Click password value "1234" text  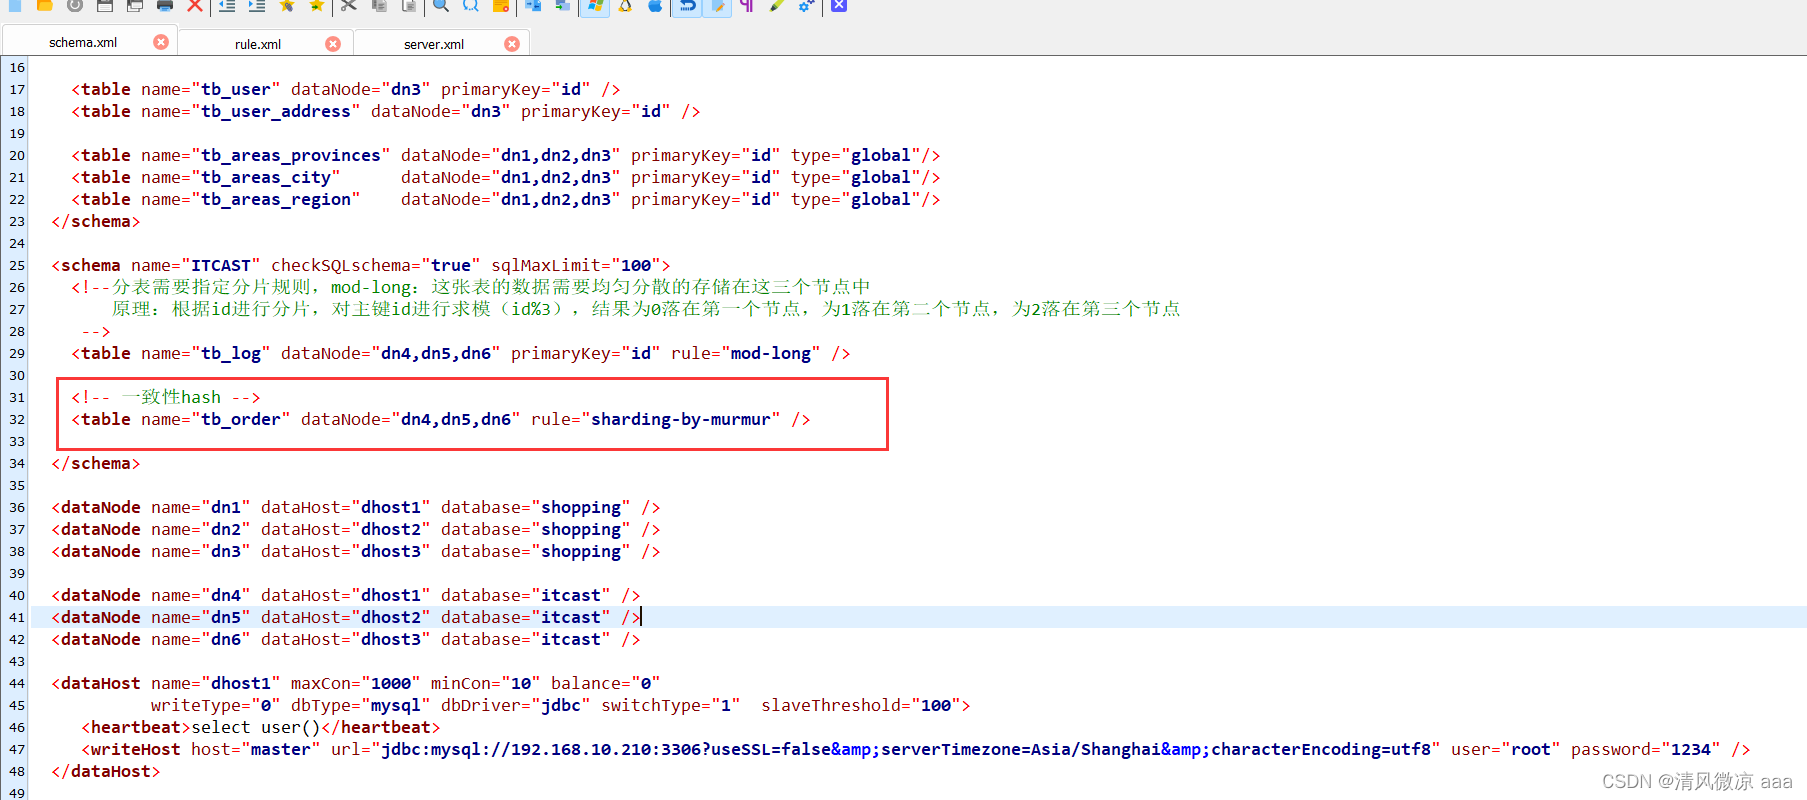click(1691, 750)
